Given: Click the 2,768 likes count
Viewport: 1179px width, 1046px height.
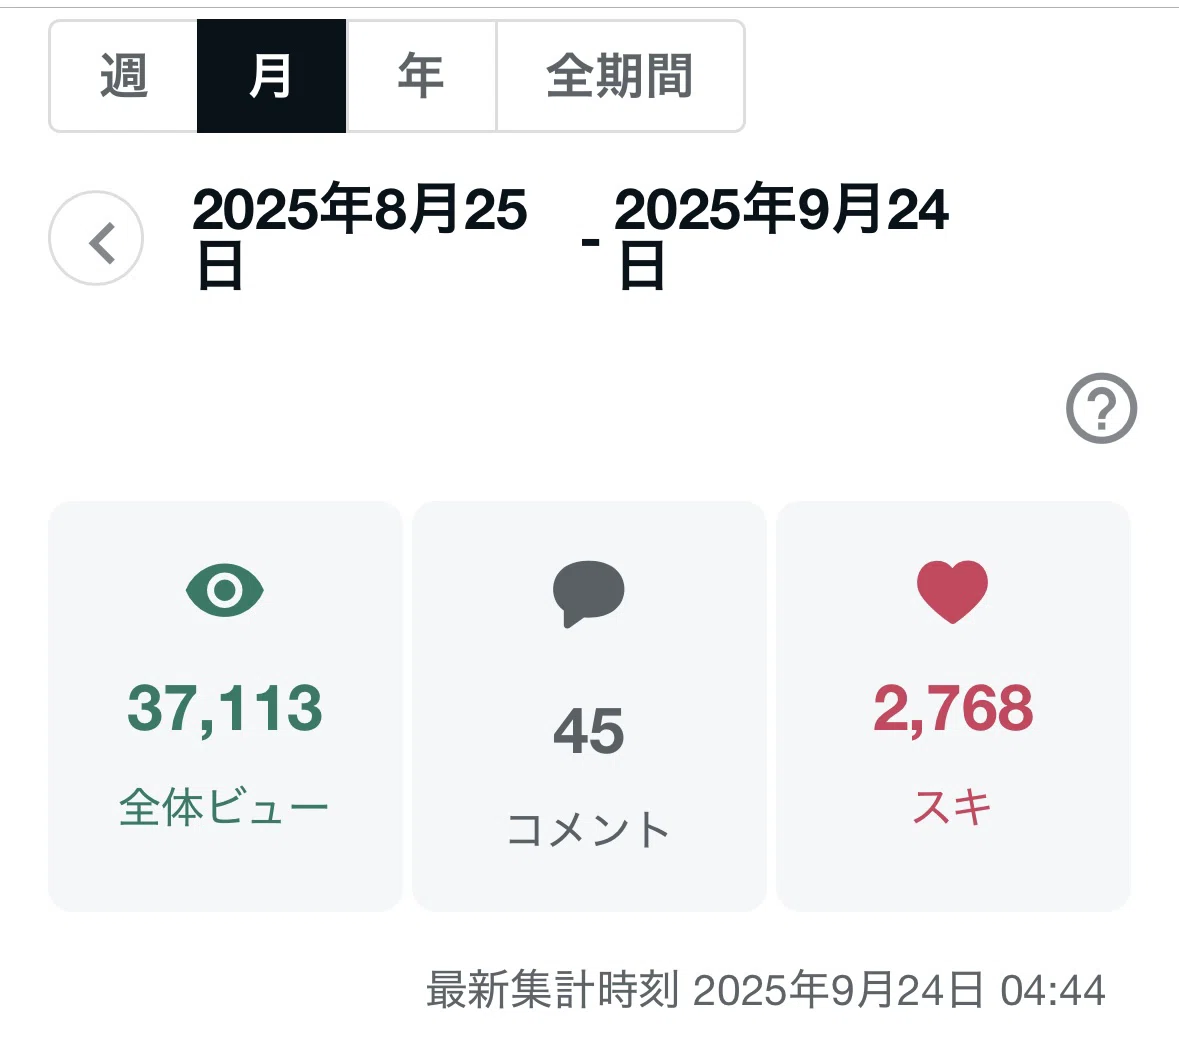Looking at the screenshot, I should click(953, 708).
